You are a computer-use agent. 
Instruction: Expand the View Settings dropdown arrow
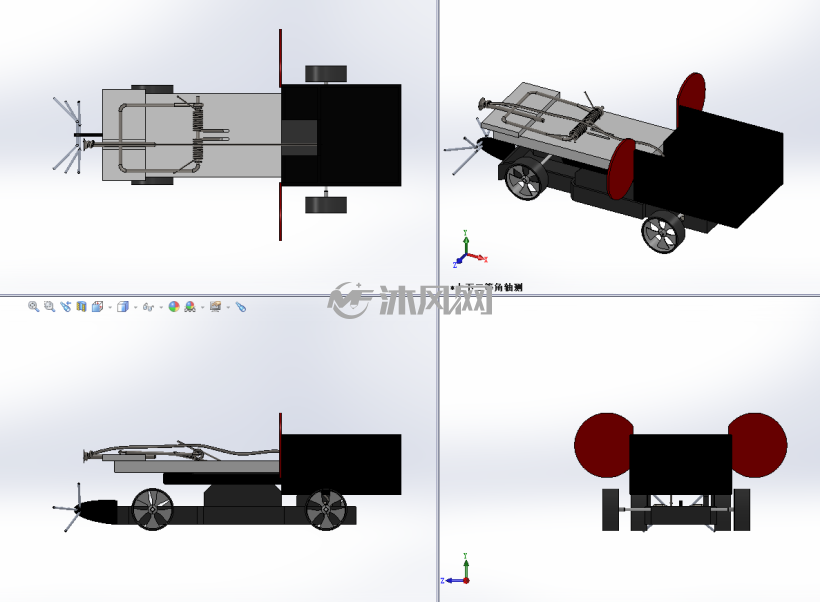click(228, 308)
